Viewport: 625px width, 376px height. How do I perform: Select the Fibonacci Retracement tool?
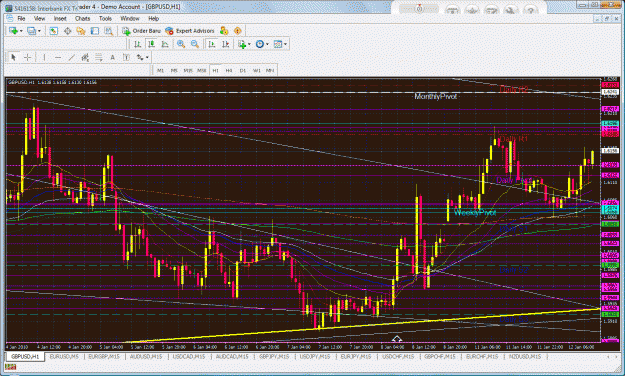coord(98,57)
